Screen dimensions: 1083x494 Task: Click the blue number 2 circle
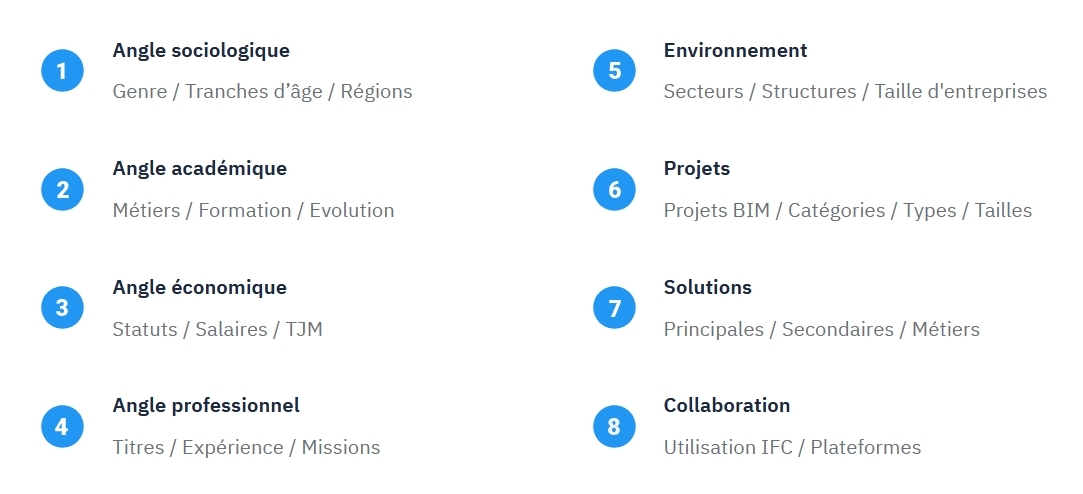[62, 190]
